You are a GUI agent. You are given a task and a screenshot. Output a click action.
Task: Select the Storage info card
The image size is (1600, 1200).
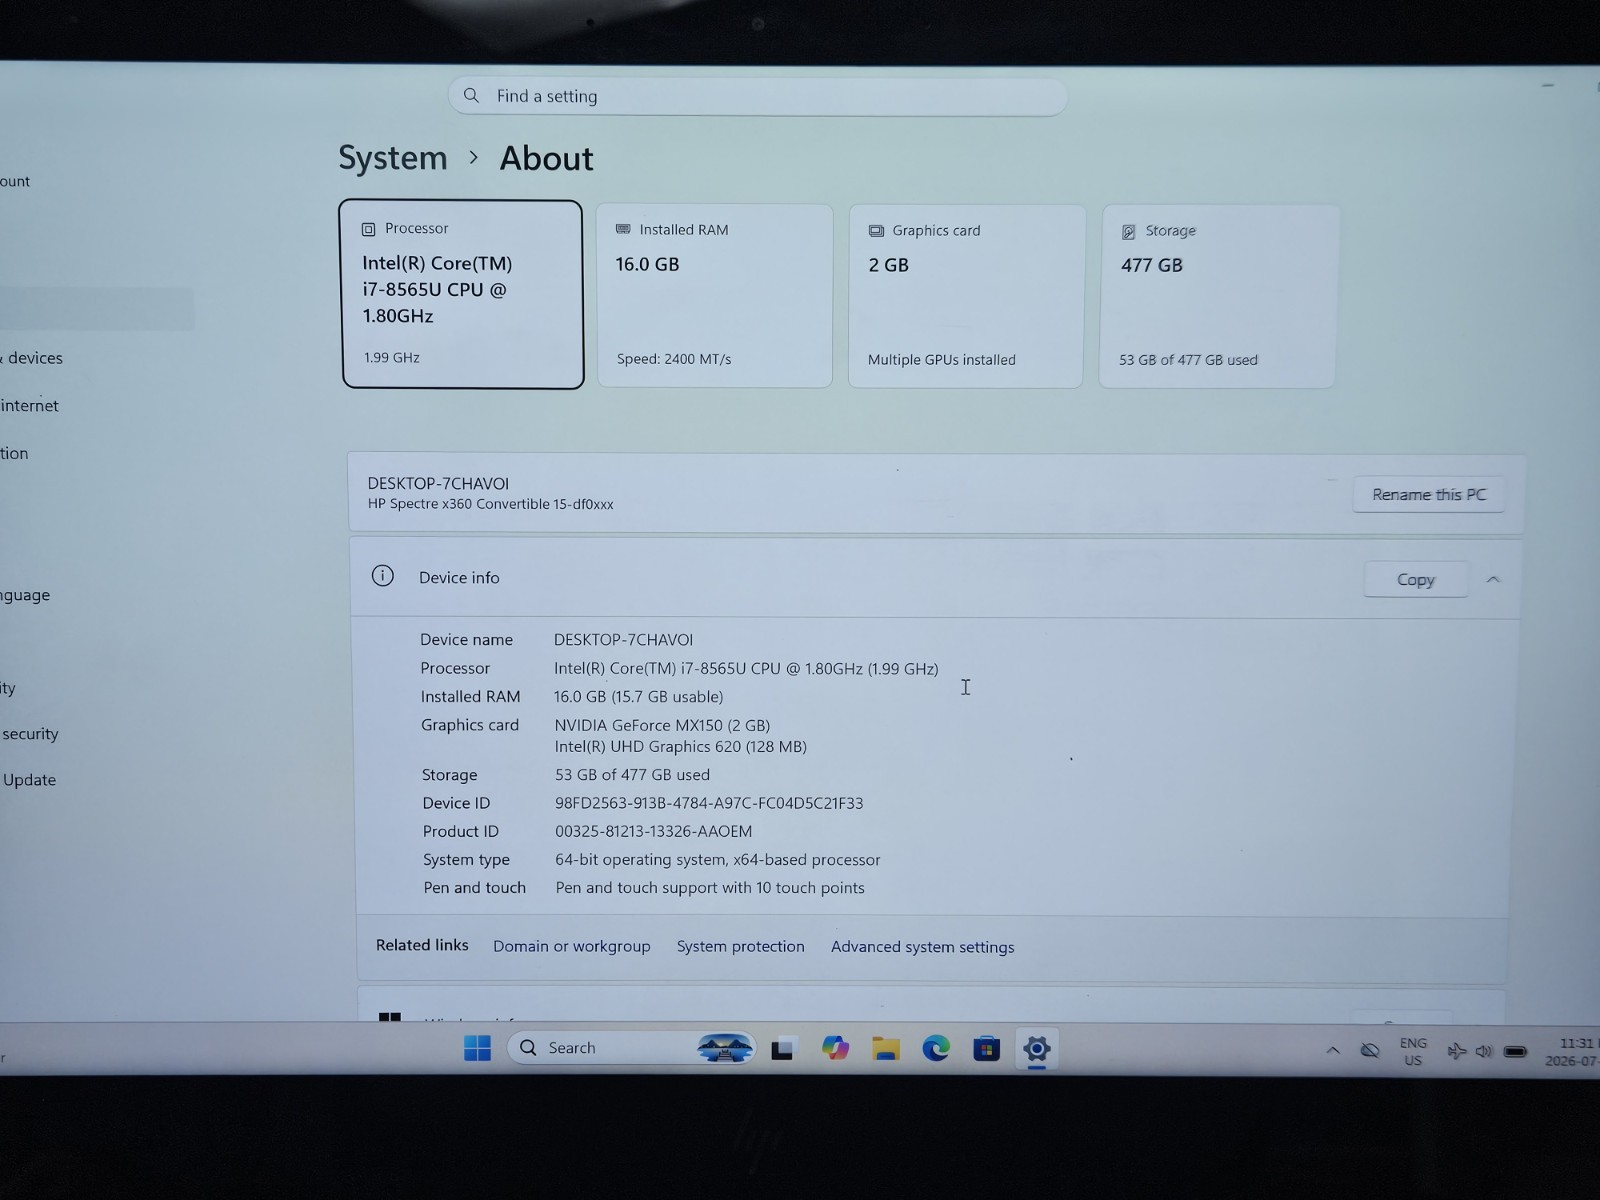[x=1218, y=296]
